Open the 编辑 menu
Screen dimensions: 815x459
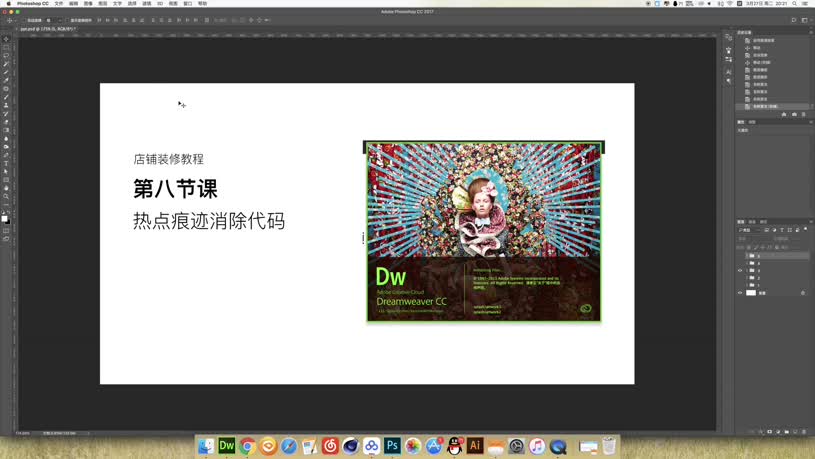pyautogui.click(x=73, y=4)
